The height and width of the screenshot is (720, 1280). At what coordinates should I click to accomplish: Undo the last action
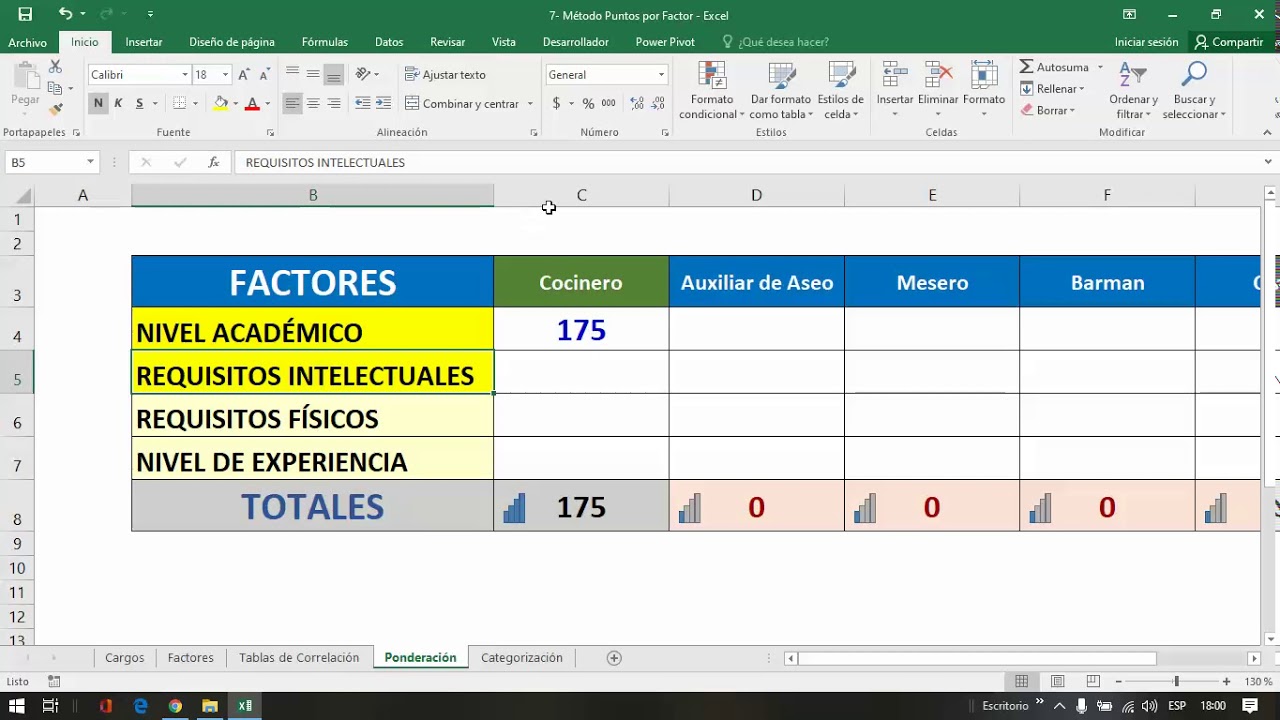coord(65,14)
